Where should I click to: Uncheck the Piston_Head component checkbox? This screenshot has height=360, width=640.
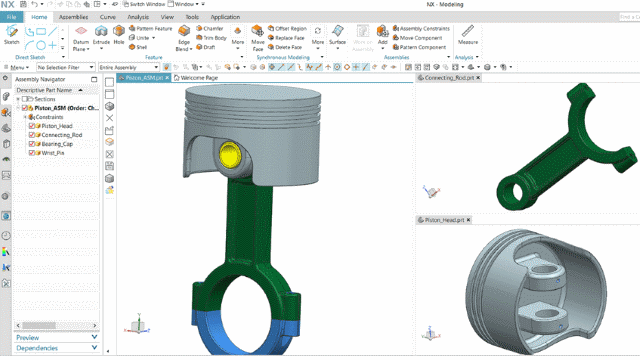point(32,126)
